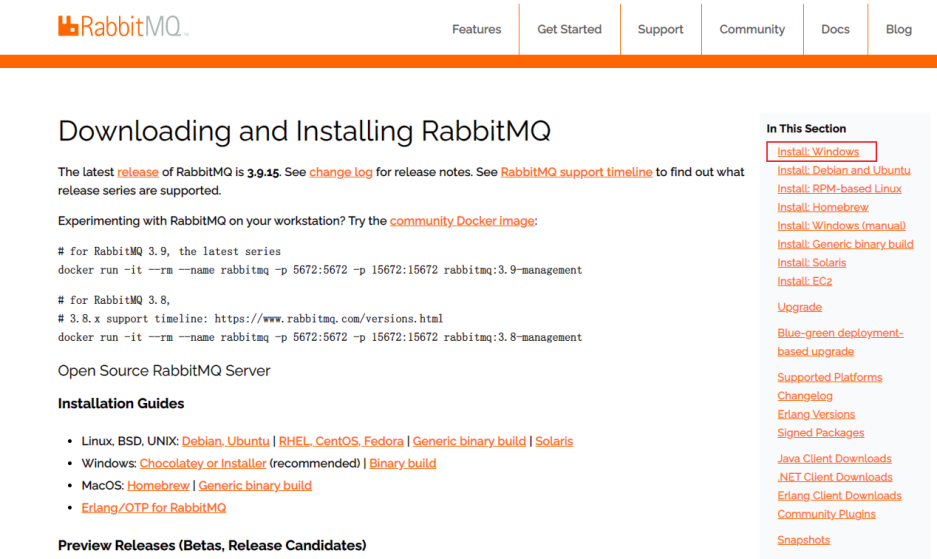Click the 'Installation Guides' heading

(121, 404)
